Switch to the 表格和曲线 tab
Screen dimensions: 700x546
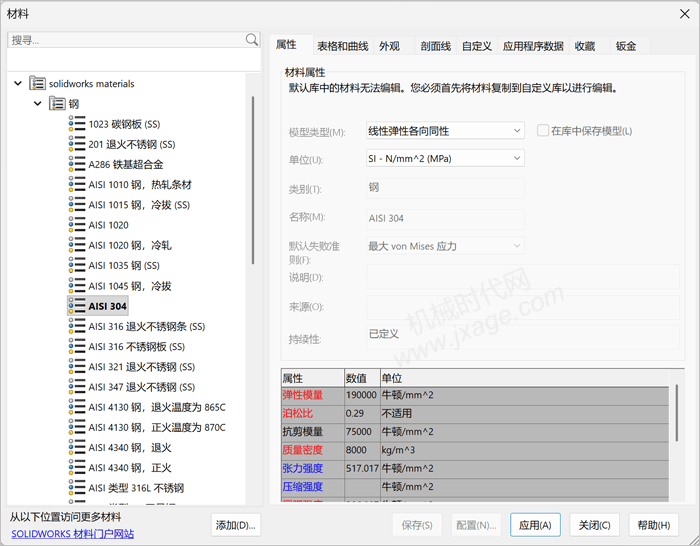point(342,46)
